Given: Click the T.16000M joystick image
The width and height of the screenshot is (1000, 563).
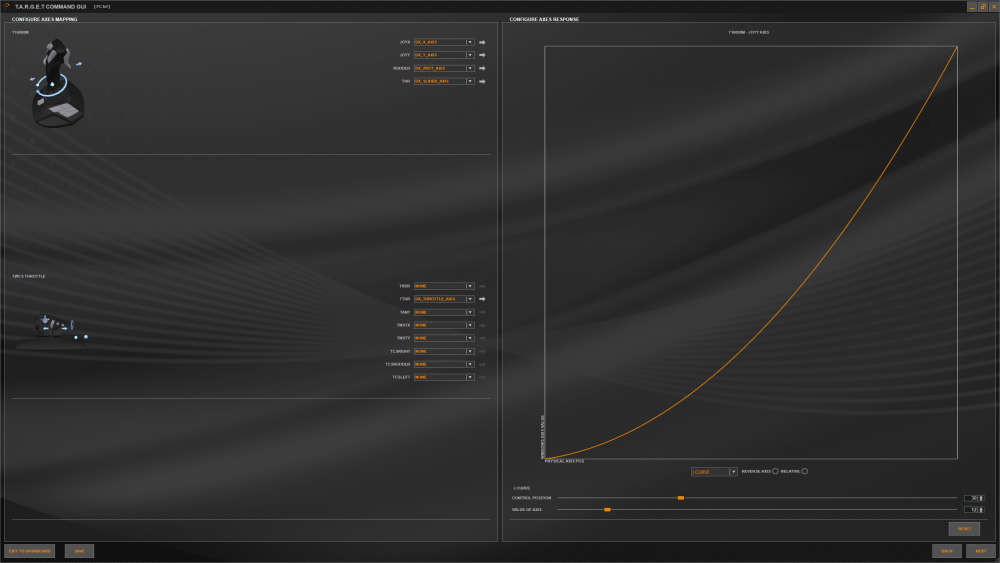Looking at the screenshot, I should point(57,83).
